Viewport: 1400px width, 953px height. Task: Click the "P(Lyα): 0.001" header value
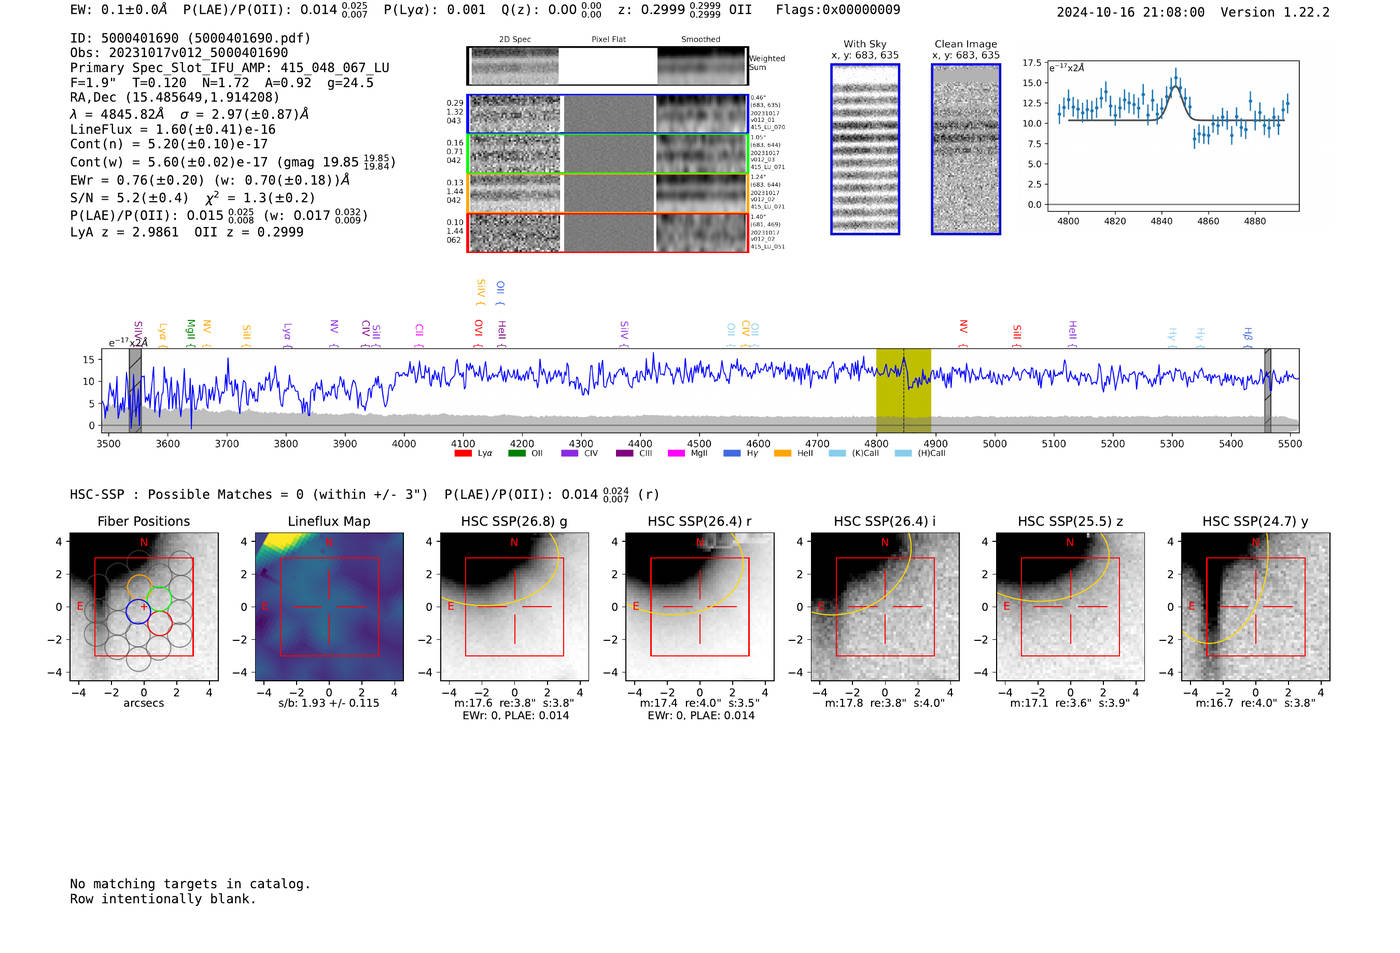tap(435, 10)
